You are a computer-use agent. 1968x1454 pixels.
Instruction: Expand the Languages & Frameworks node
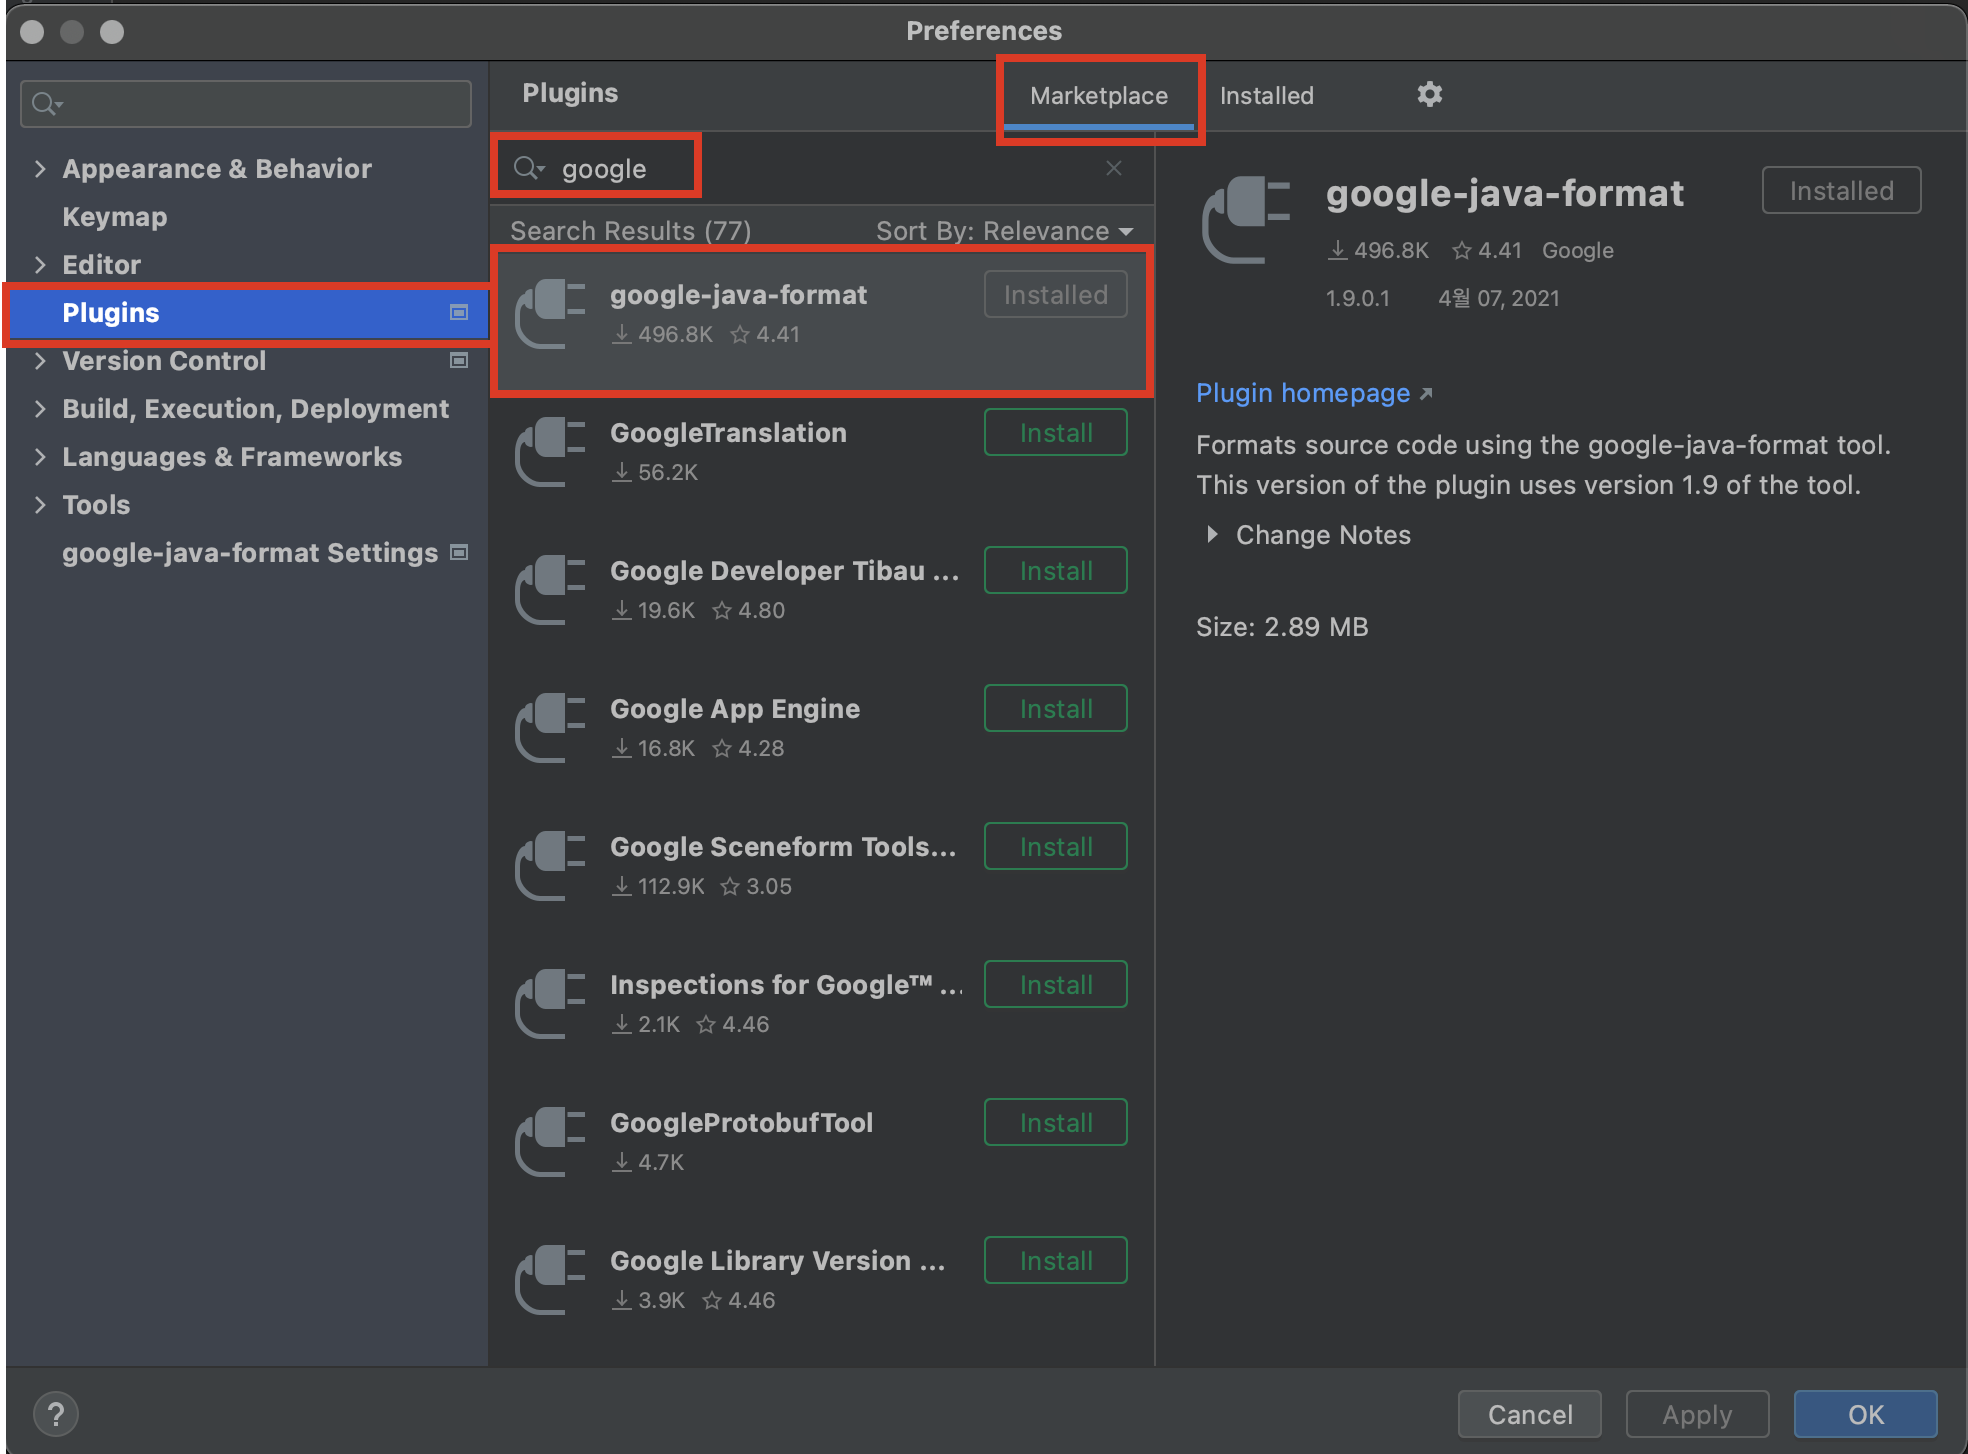[40, 457]
